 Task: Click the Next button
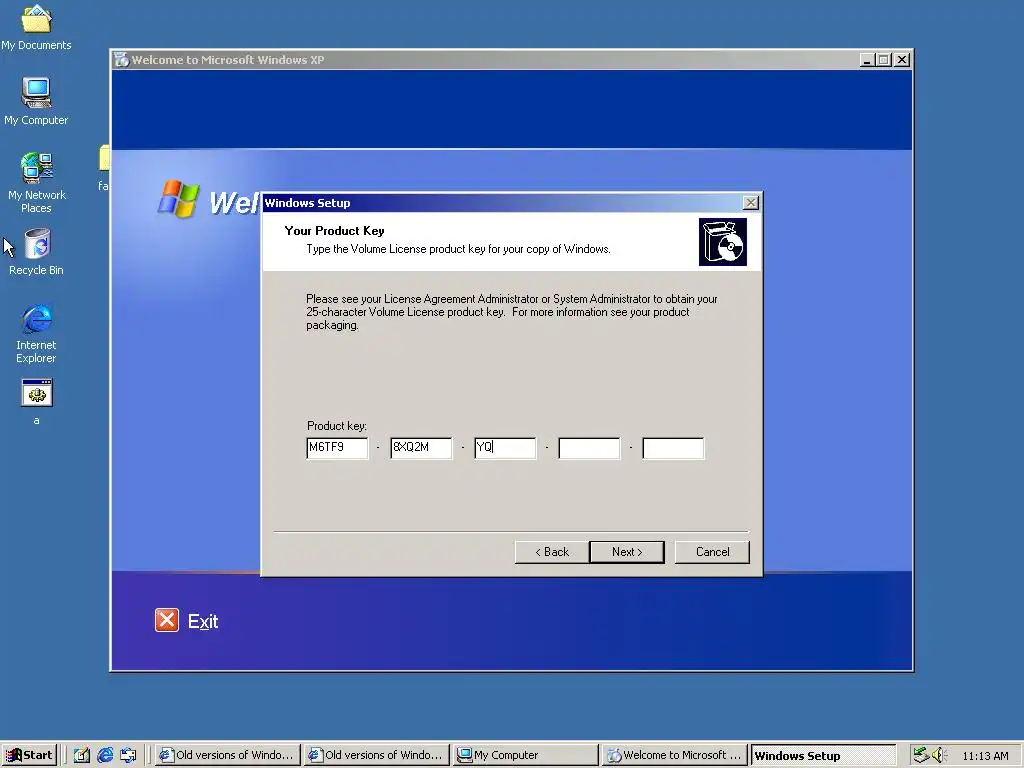[627, 552]
